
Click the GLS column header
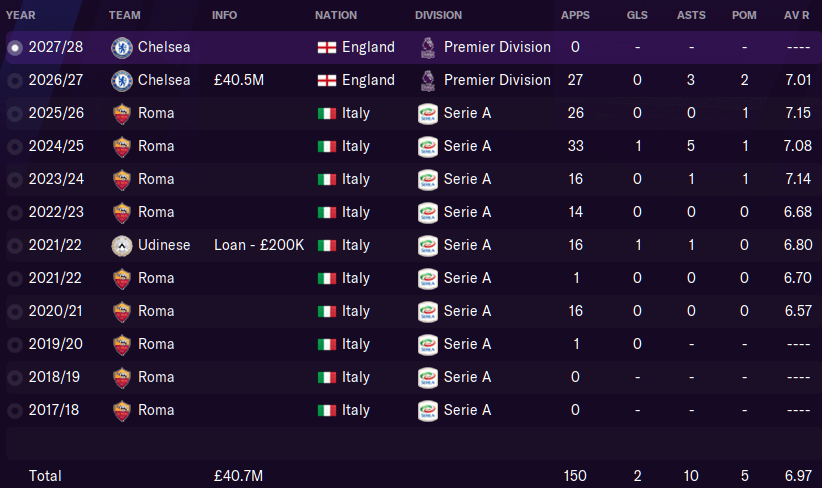[x=637, y=15]
